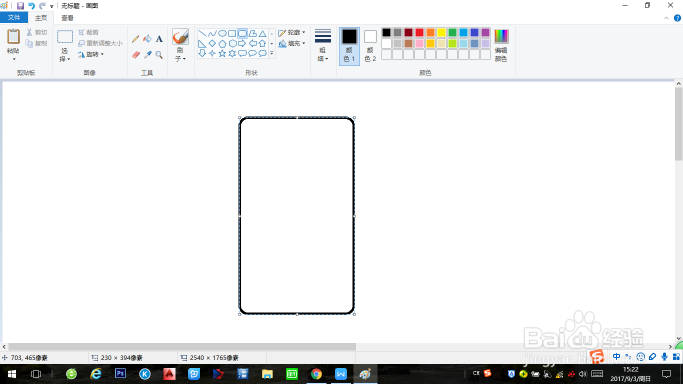Open the Rotate dropdown
This screenshot has height=384, width=683.
(91, 54)
